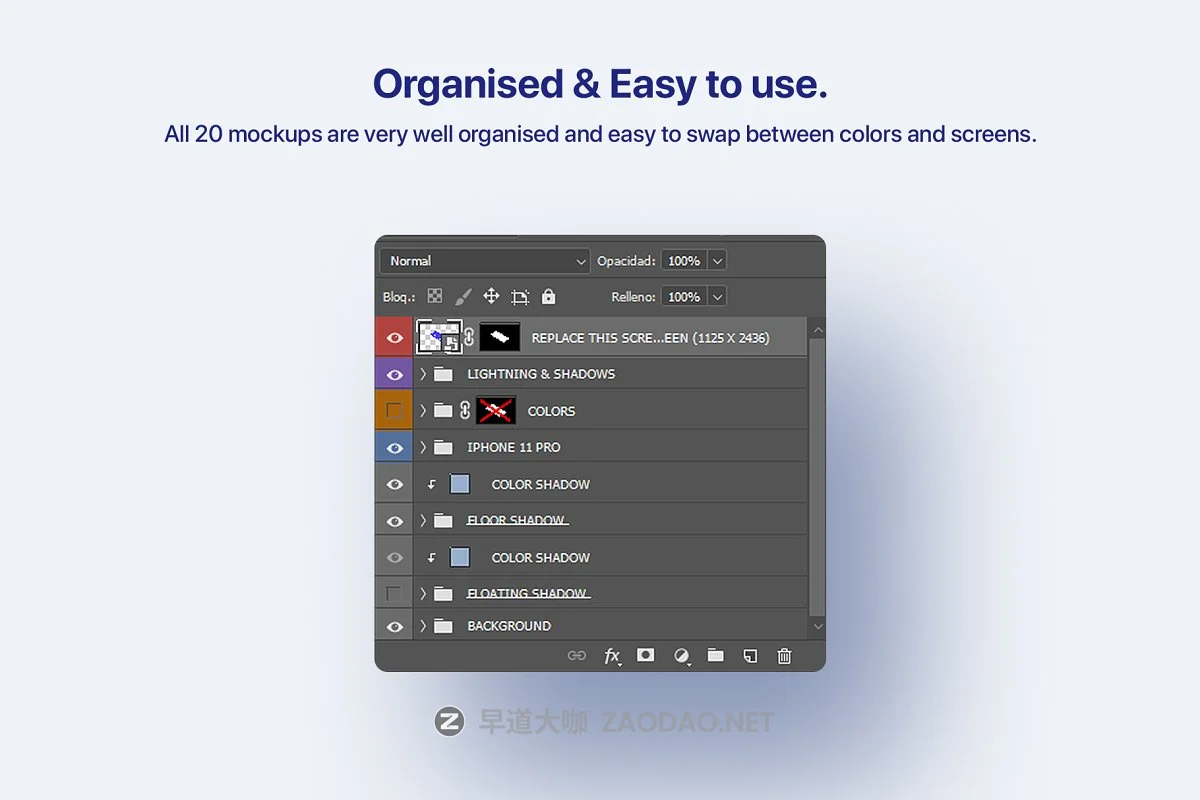Expand the iPhone 11 Pro folder
Screen dimensions: 1200x800
click(x=423, y=447)
